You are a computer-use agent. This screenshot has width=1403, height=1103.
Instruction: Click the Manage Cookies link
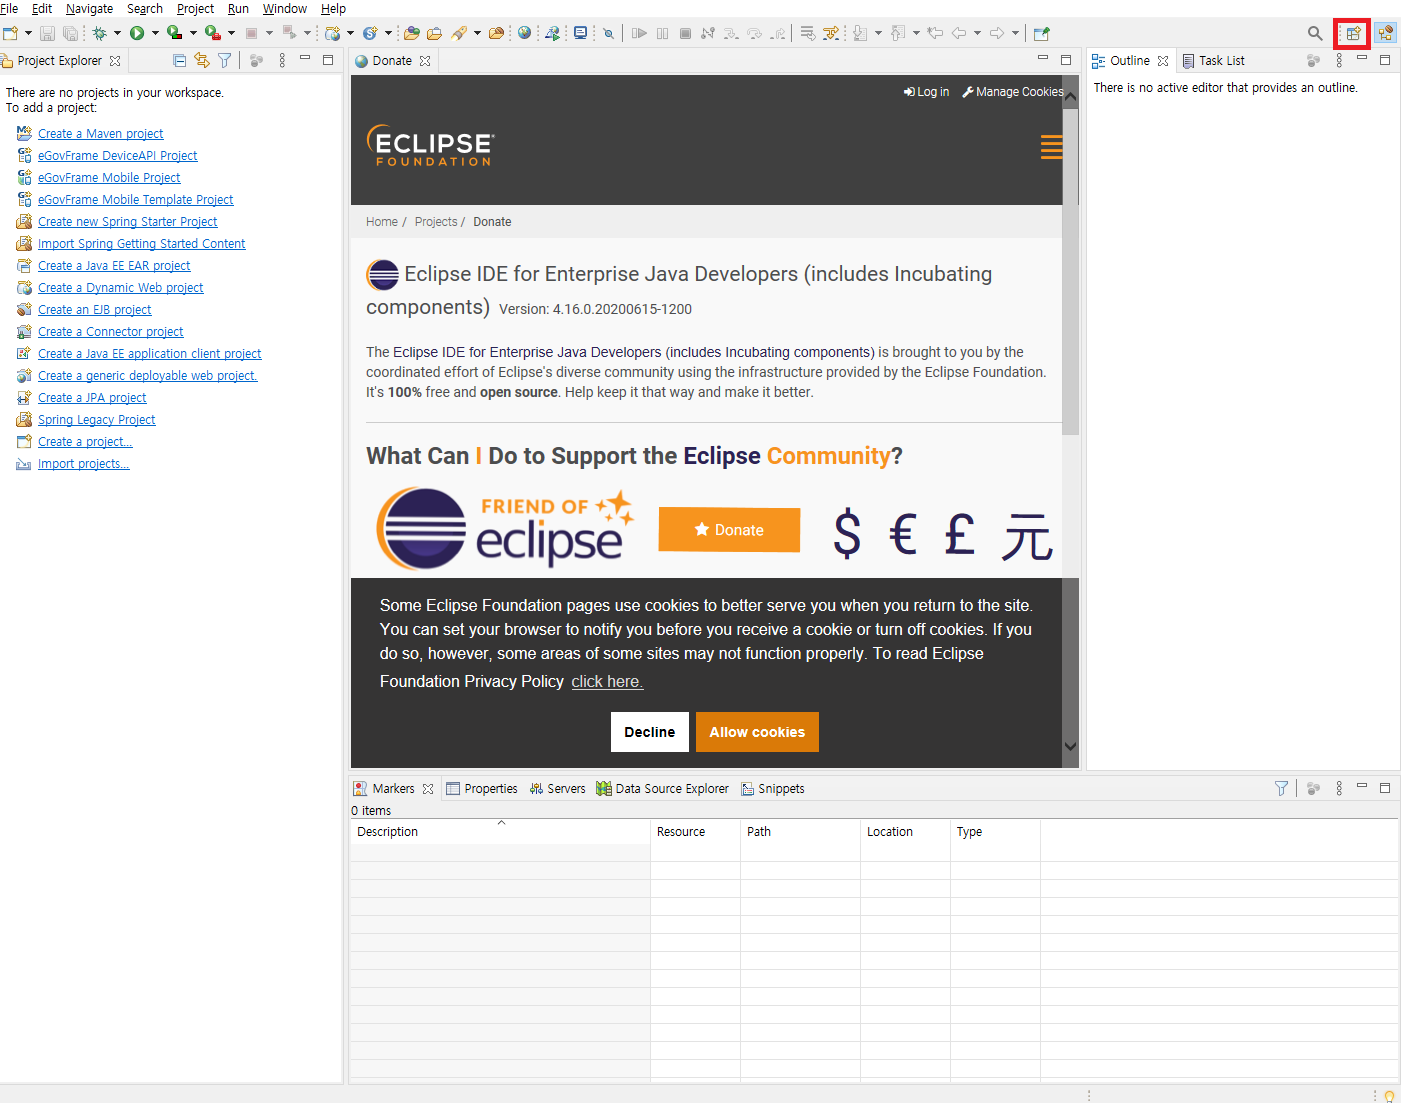click(x=1013, y=91)
